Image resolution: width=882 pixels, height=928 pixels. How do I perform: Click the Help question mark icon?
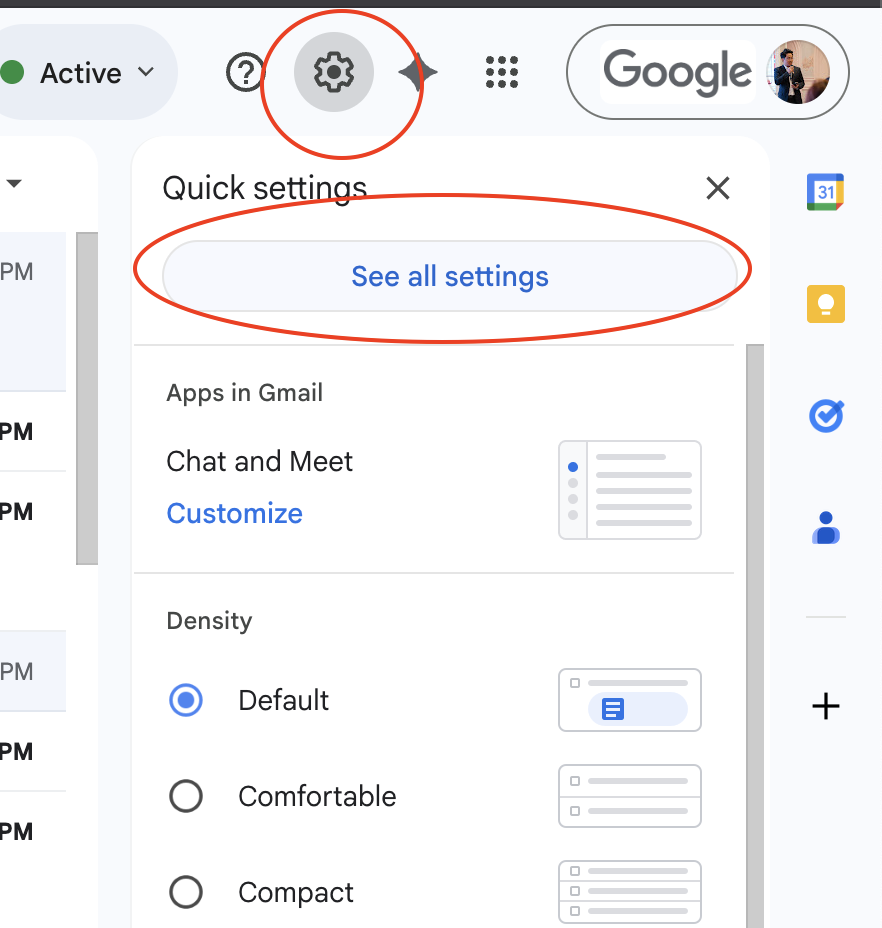tap(245, 73)
